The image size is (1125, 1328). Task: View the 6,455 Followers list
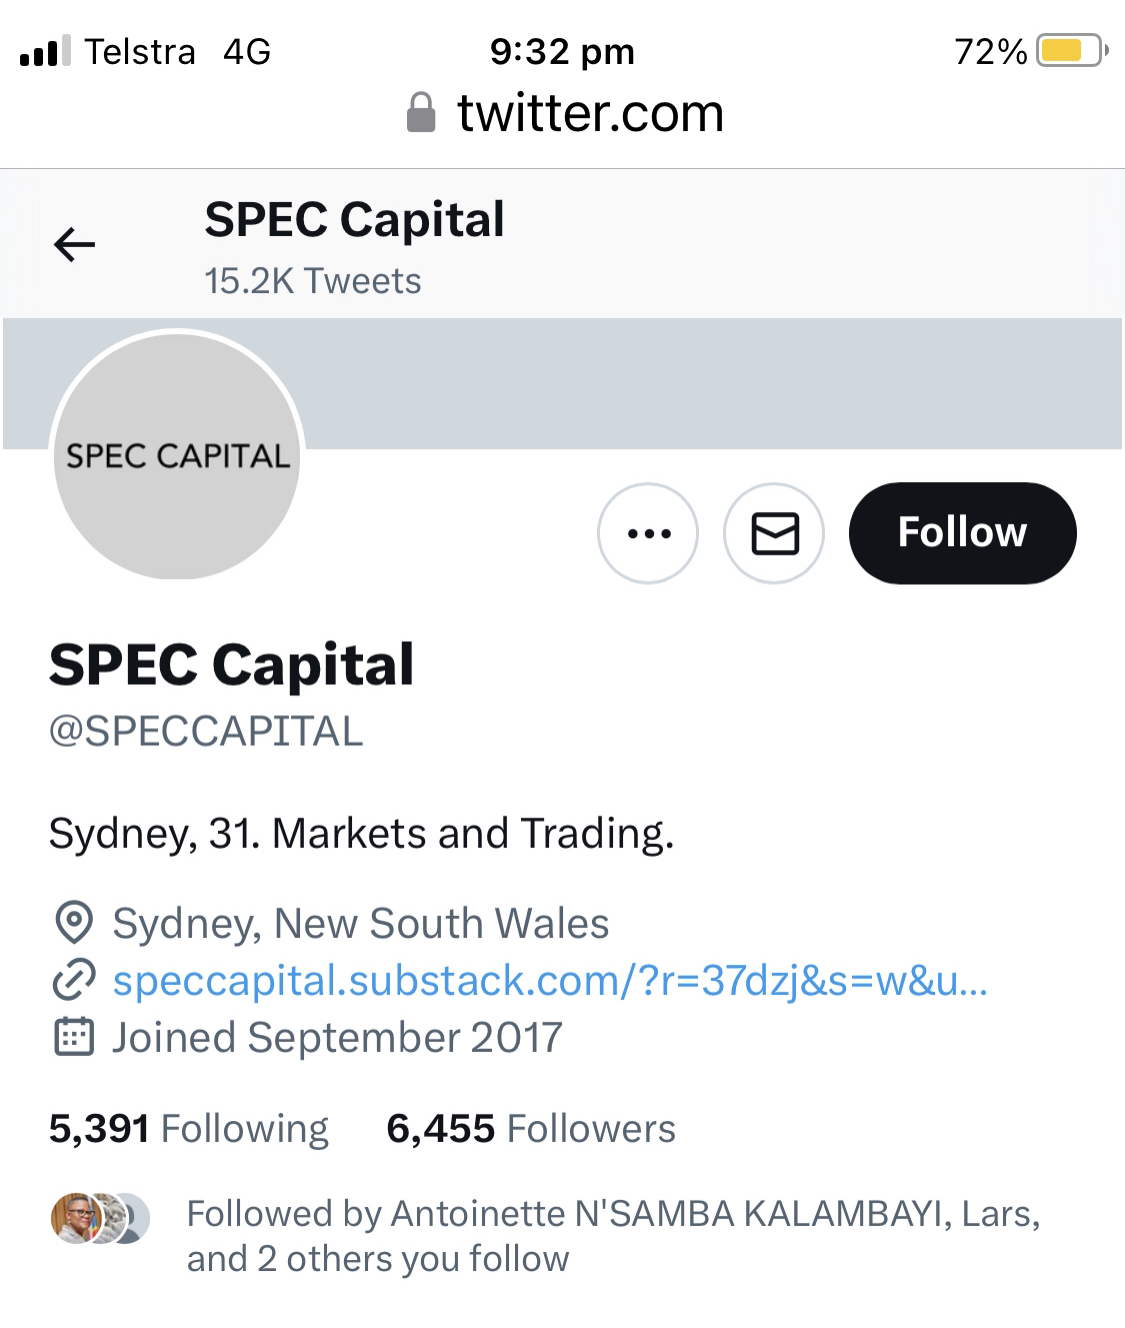(530, 1129)
